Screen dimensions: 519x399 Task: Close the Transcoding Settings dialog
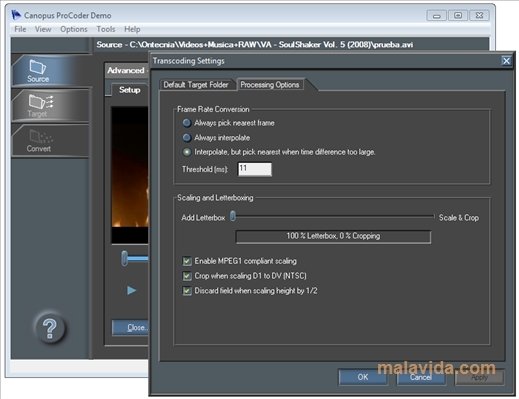[x=506, y=61]
